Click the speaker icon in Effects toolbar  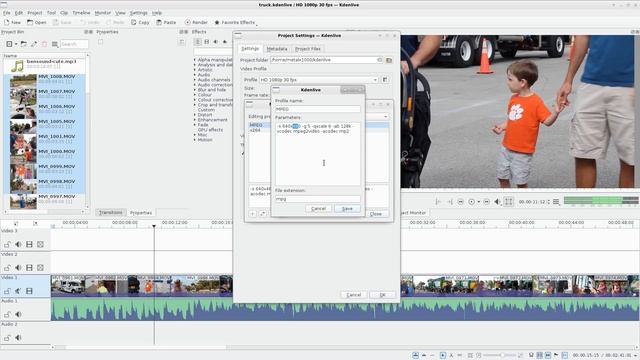pos(216,42)
